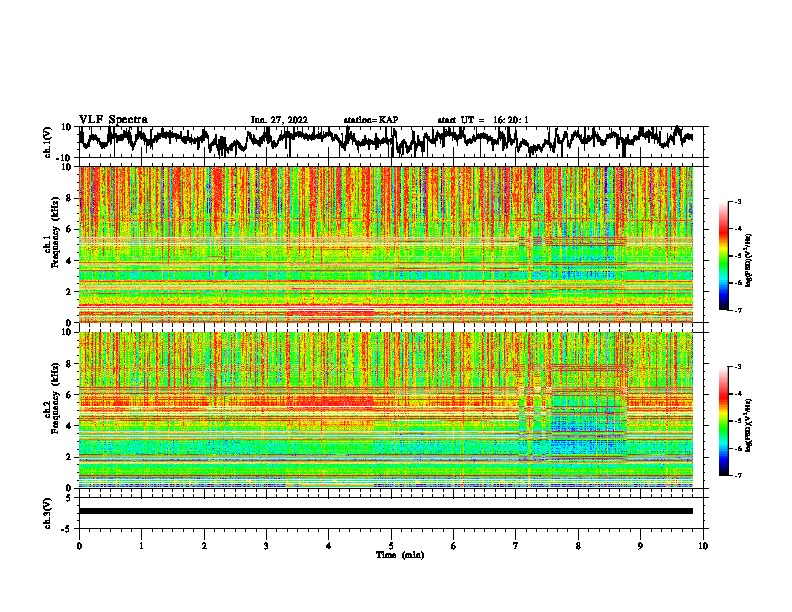
Task: Click the time-axis tick label '7'
Action: pos(516,545)
